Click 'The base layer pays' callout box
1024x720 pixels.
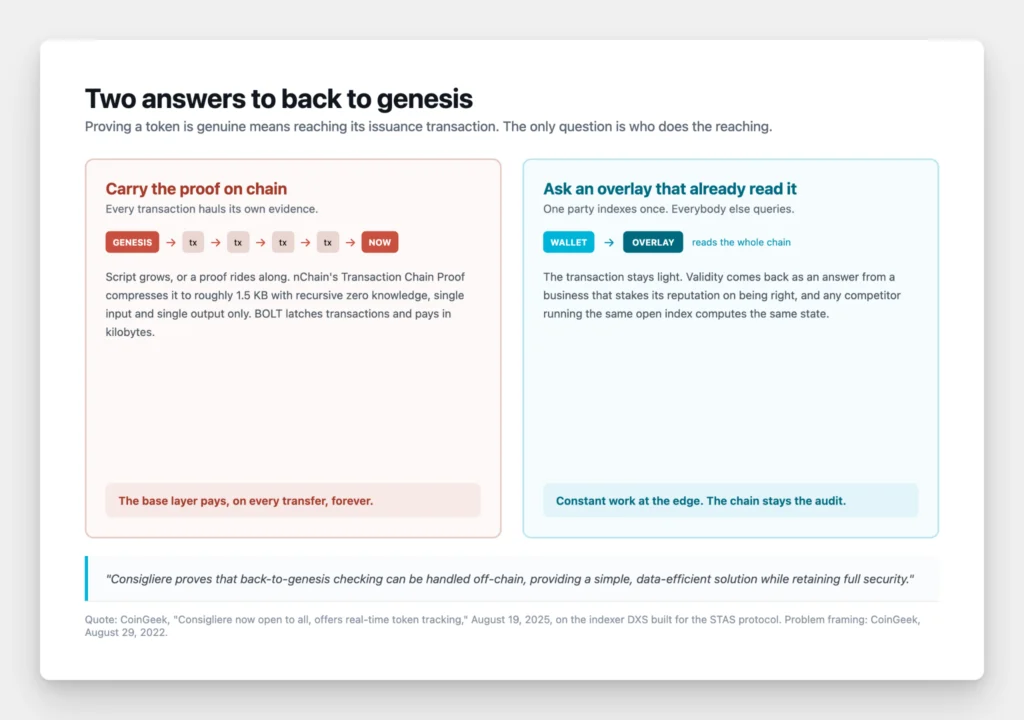click(293, 500)
